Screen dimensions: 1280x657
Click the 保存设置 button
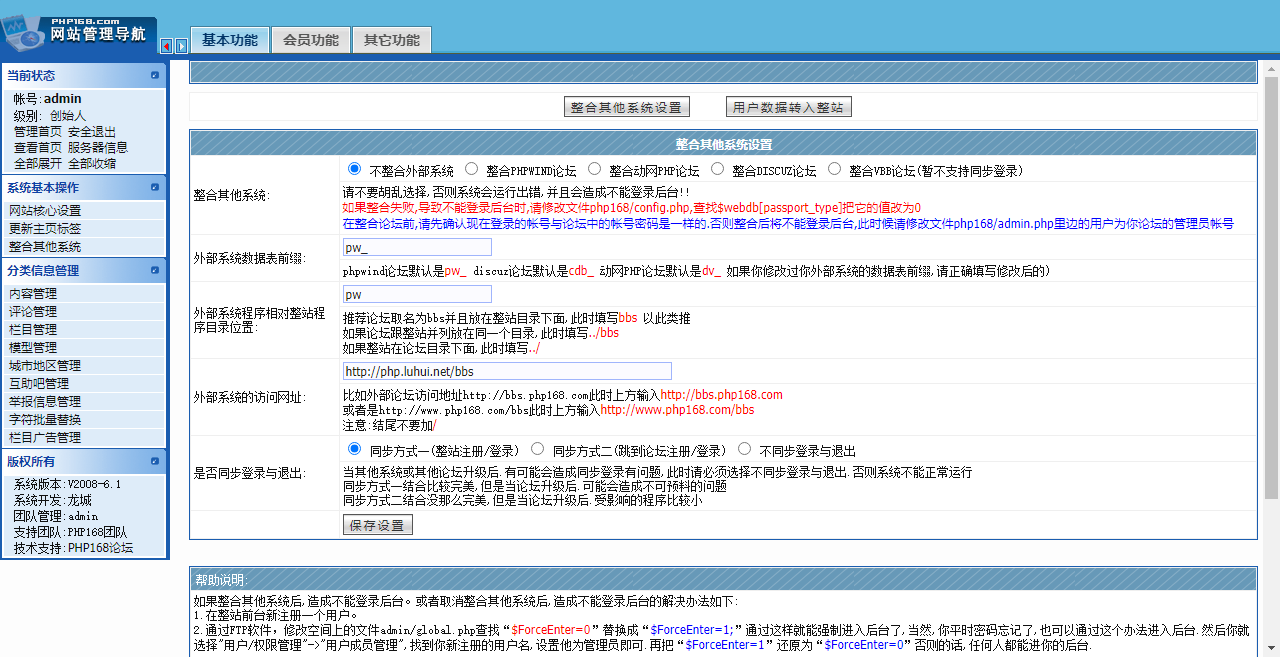[x=378, y=525]
